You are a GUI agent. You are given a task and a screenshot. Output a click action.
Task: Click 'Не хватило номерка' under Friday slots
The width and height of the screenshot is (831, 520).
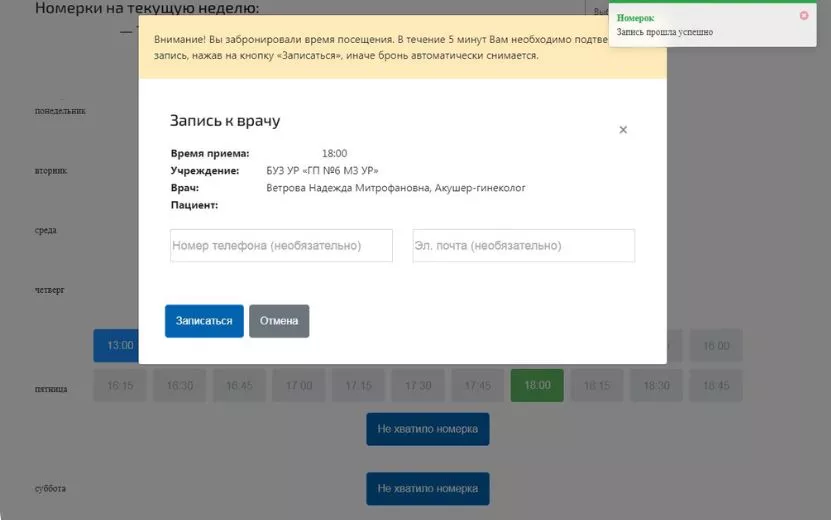pyautogui.click(x=427, y=429)
